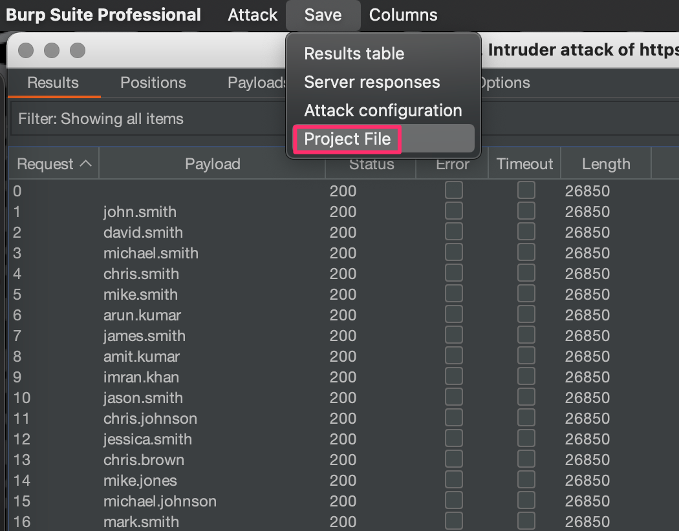Select payload chris.brown
This screenshot has height=532, width=680.
[x=144, y=460]
